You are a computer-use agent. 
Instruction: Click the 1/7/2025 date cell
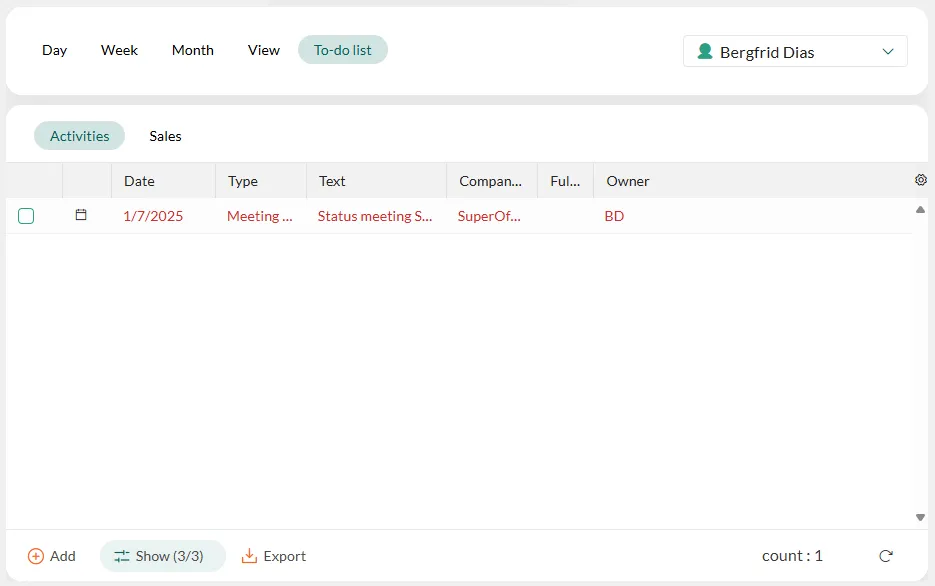click(153, 216)
